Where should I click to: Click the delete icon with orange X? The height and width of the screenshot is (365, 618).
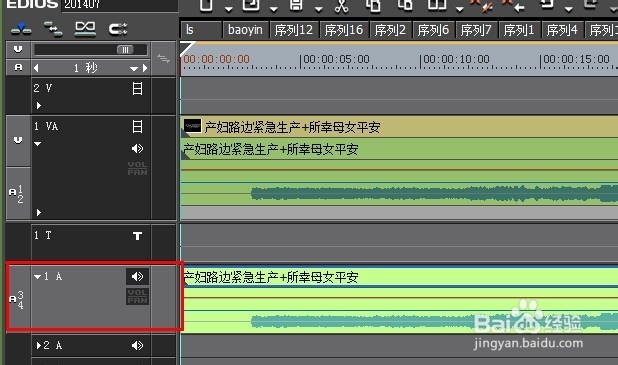coord(482,6)
